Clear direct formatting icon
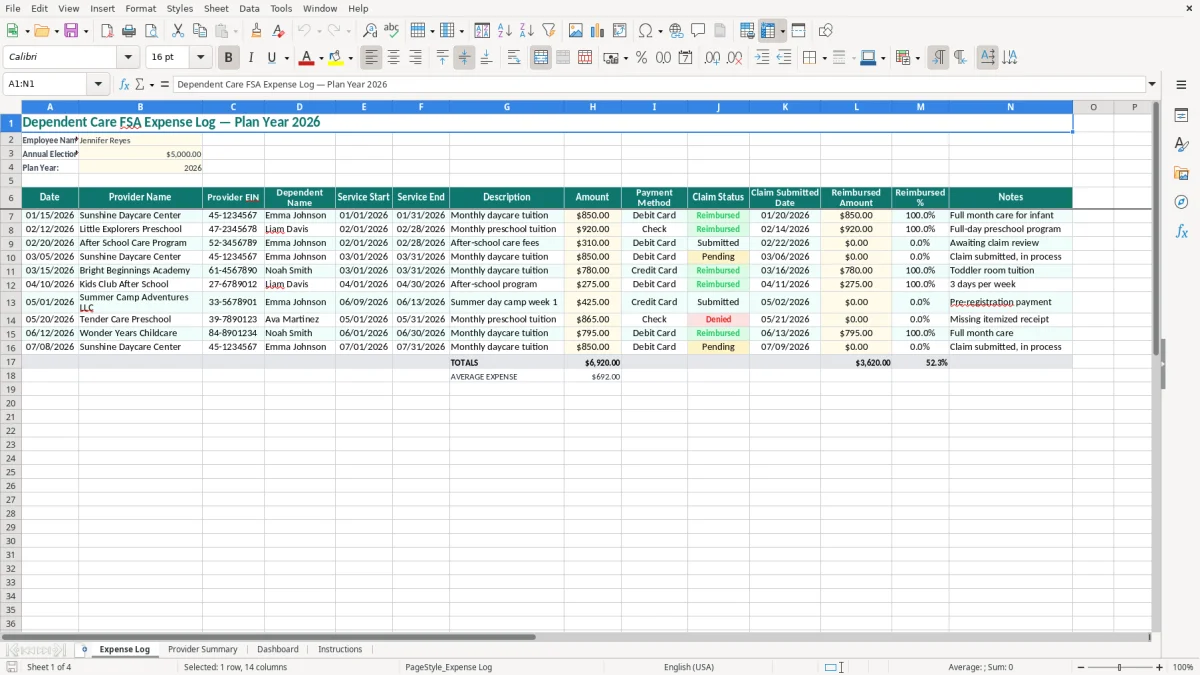 coord(278,31)
